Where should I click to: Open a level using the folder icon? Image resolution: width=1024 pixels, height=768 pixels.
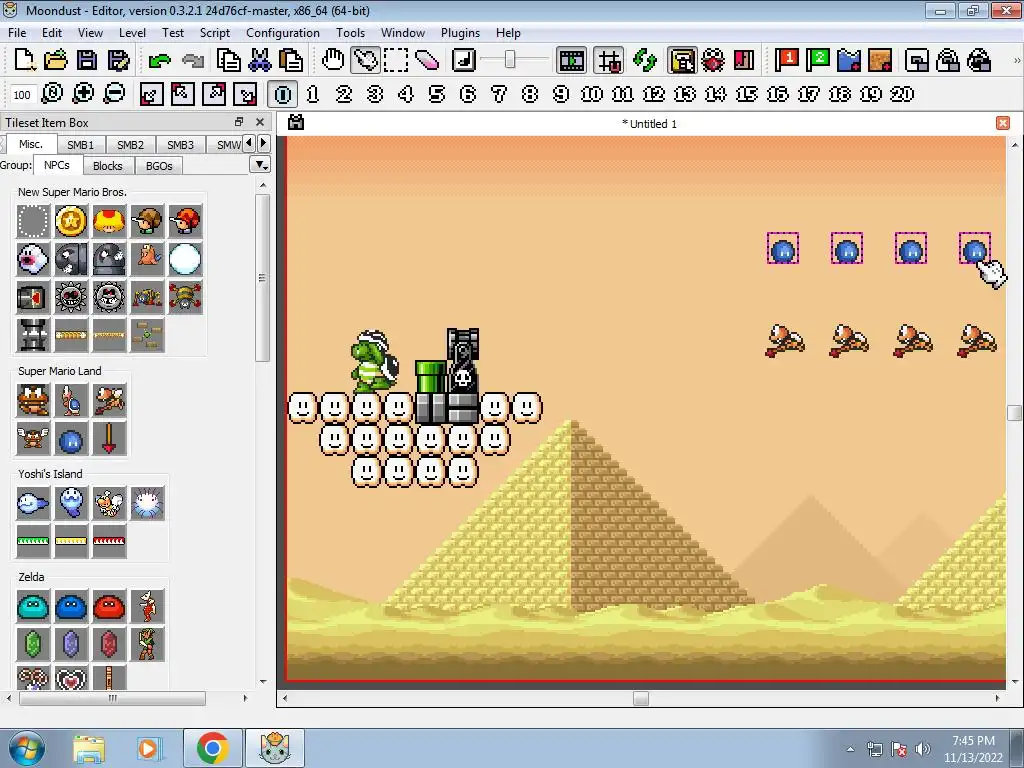coord(56,60)
